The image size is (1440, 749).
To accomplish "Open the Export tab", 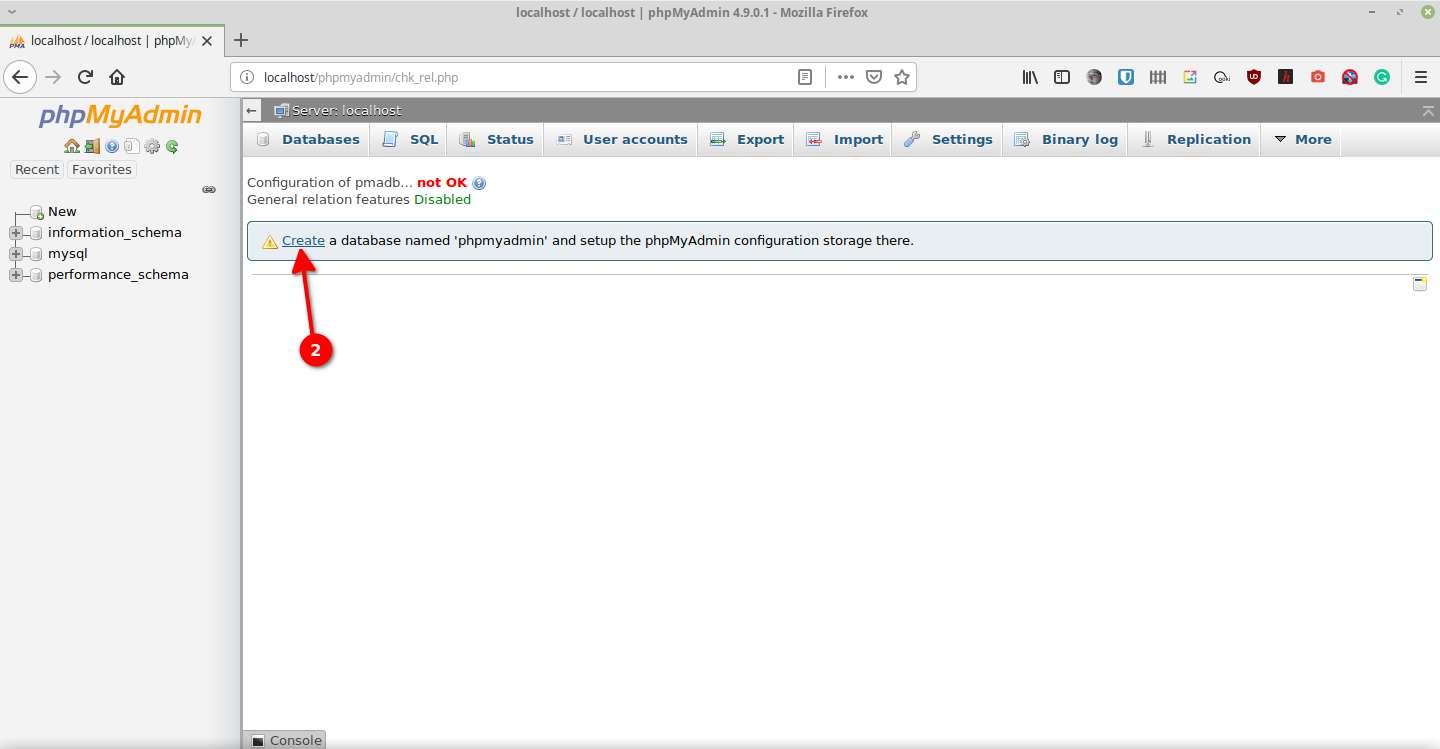I will (x=747, y=140).
